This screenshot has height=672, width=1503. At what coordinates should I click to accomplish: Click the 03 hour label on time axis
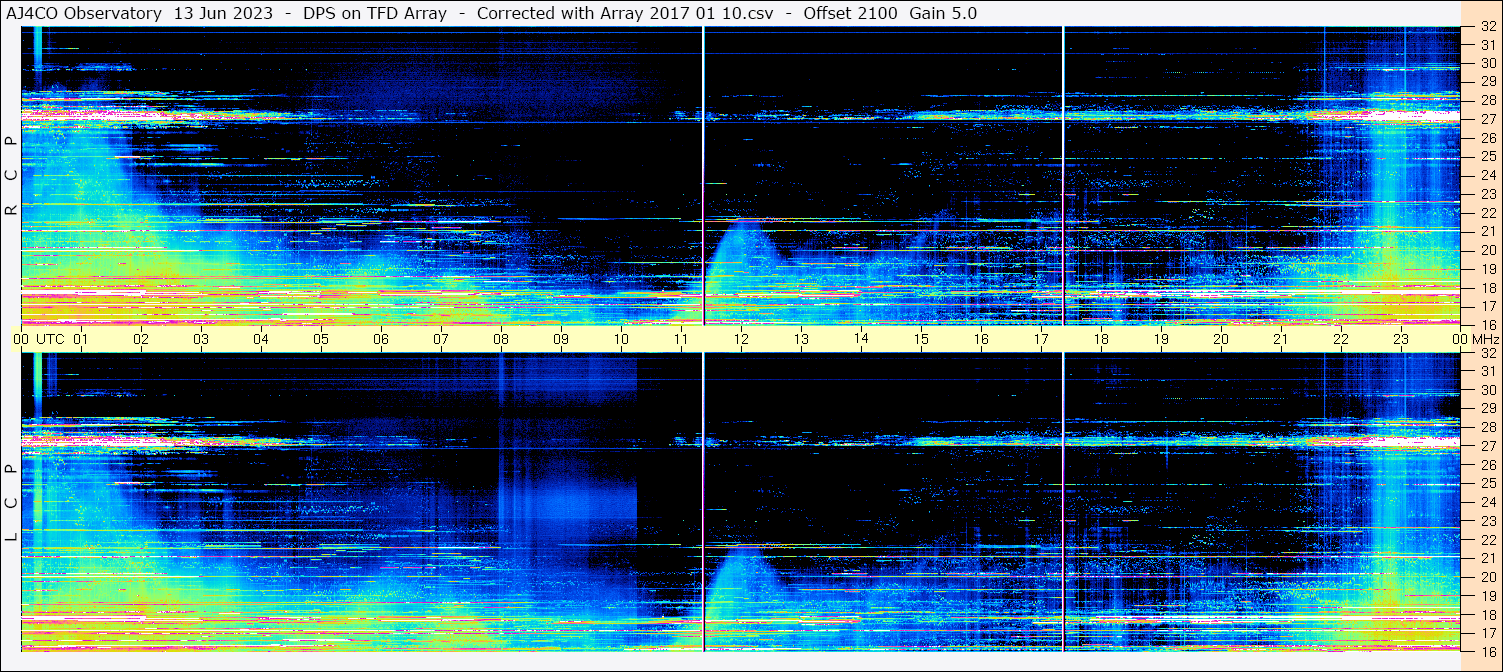point(201,339)
